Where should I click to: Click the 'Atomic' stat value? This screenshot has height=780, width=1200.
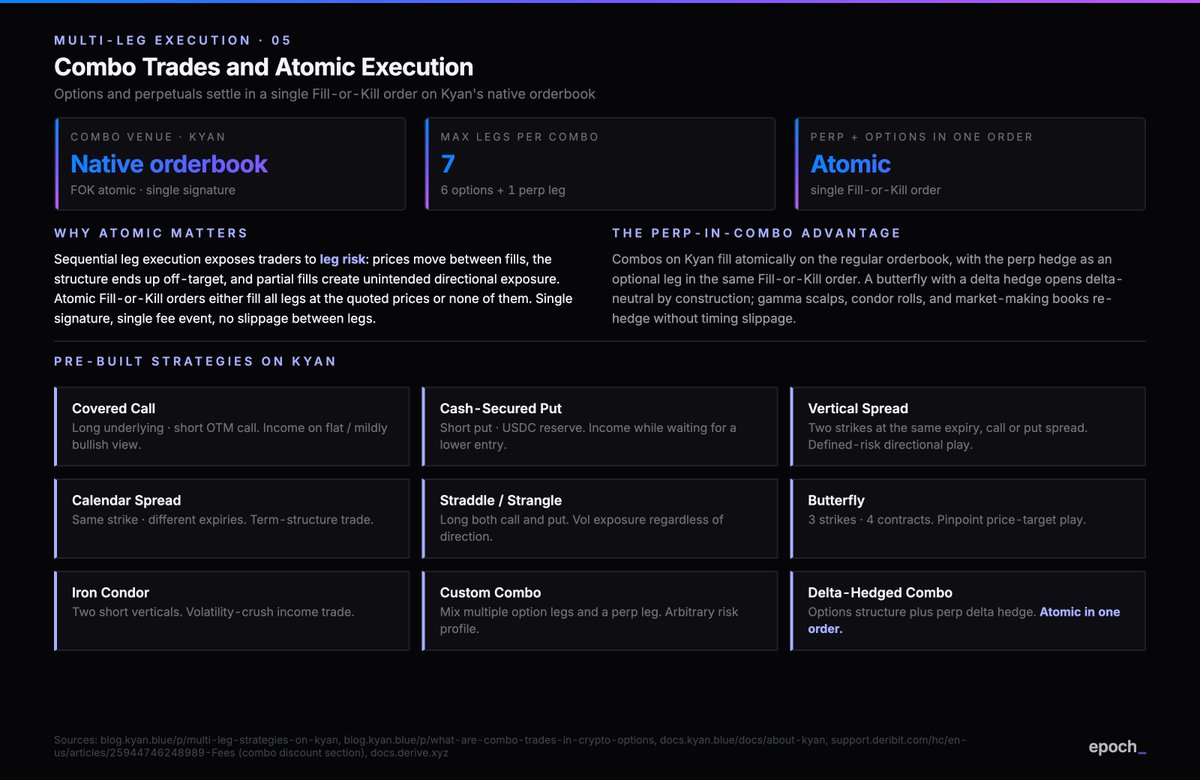(850, 164)
